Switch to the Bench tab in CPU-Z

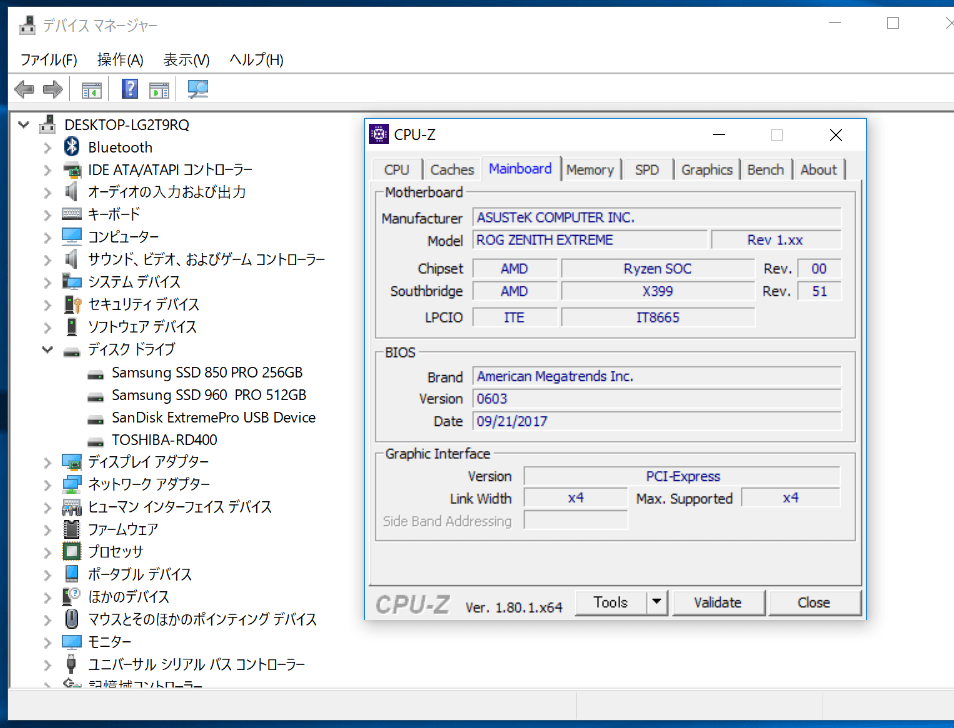coord(765,170)
